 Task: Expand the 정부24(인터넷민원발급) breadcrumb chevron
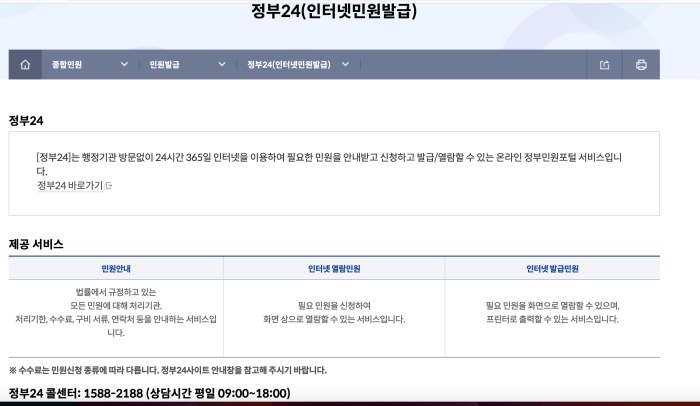tap(346, 64)
